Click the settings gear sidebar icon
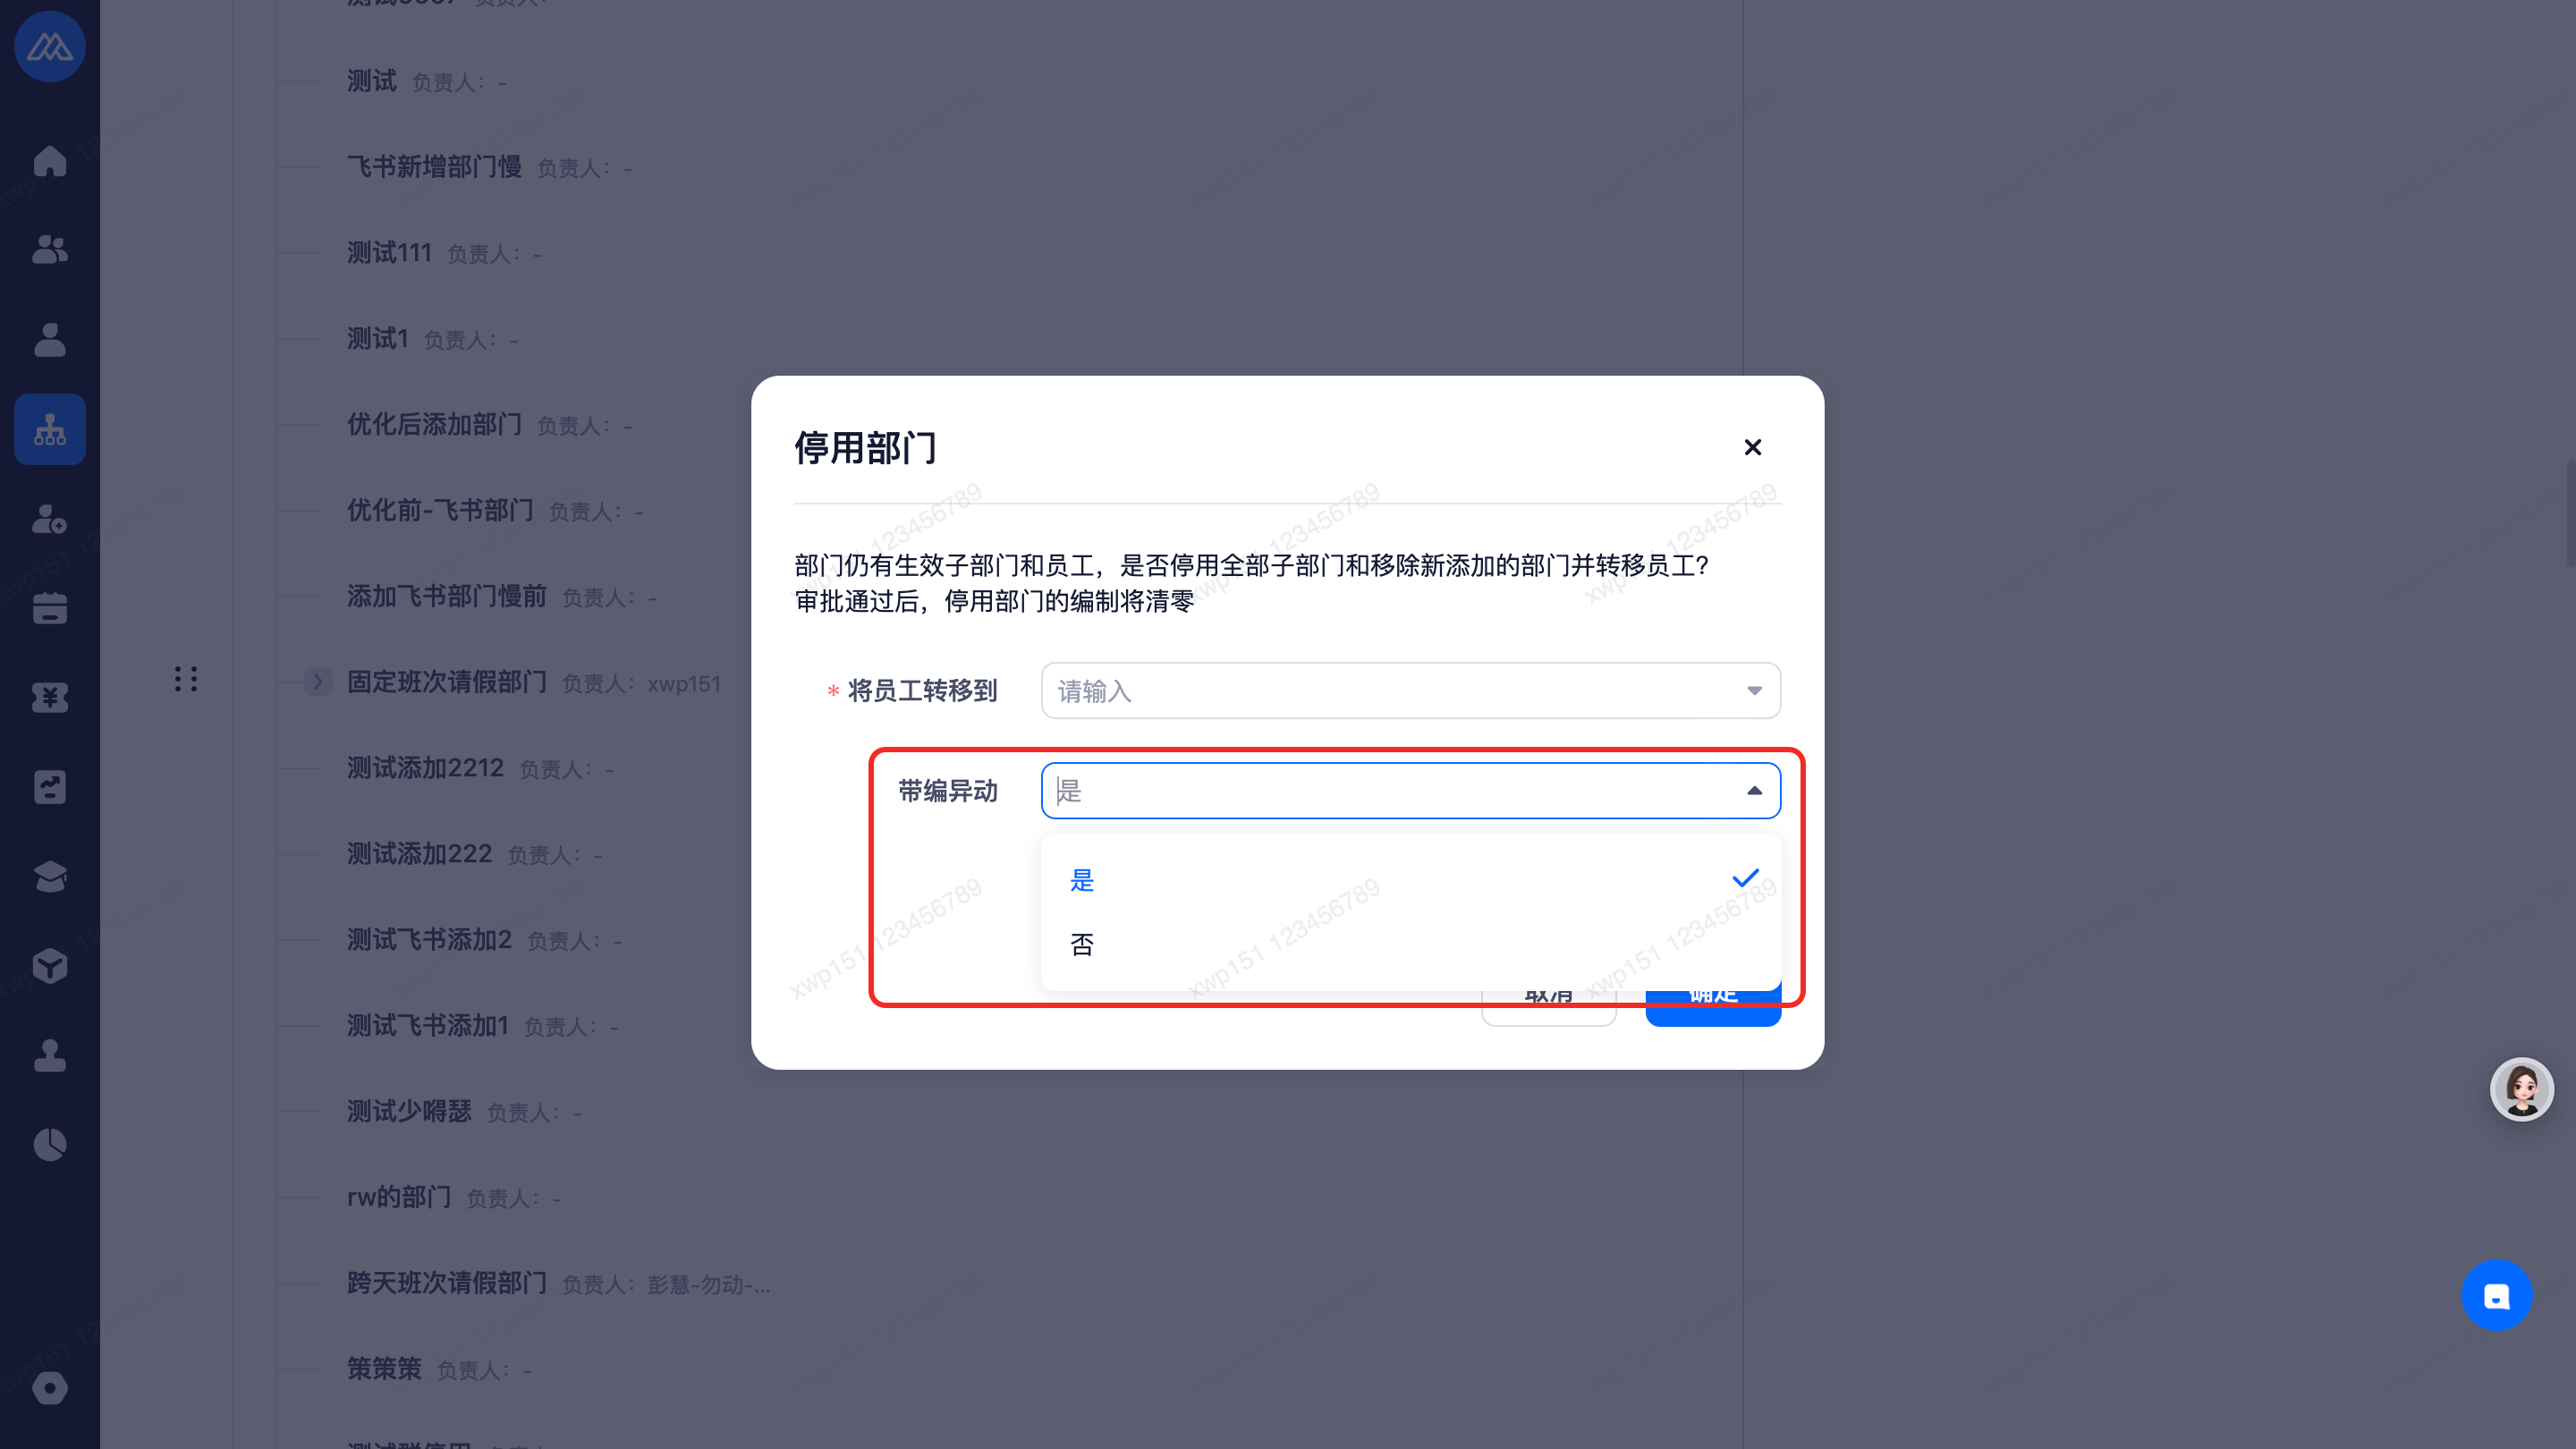Screen dimensions: 2576x1449 point(49,1388)
